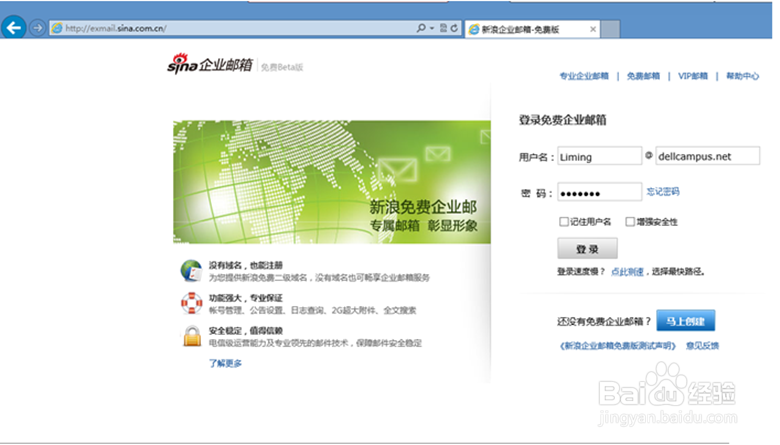Image resolution: width=780 pixels, height=445 pixels.
Task: Select the 新浪企业邮箱-免费版 browser tab
Action: point(532,29)
